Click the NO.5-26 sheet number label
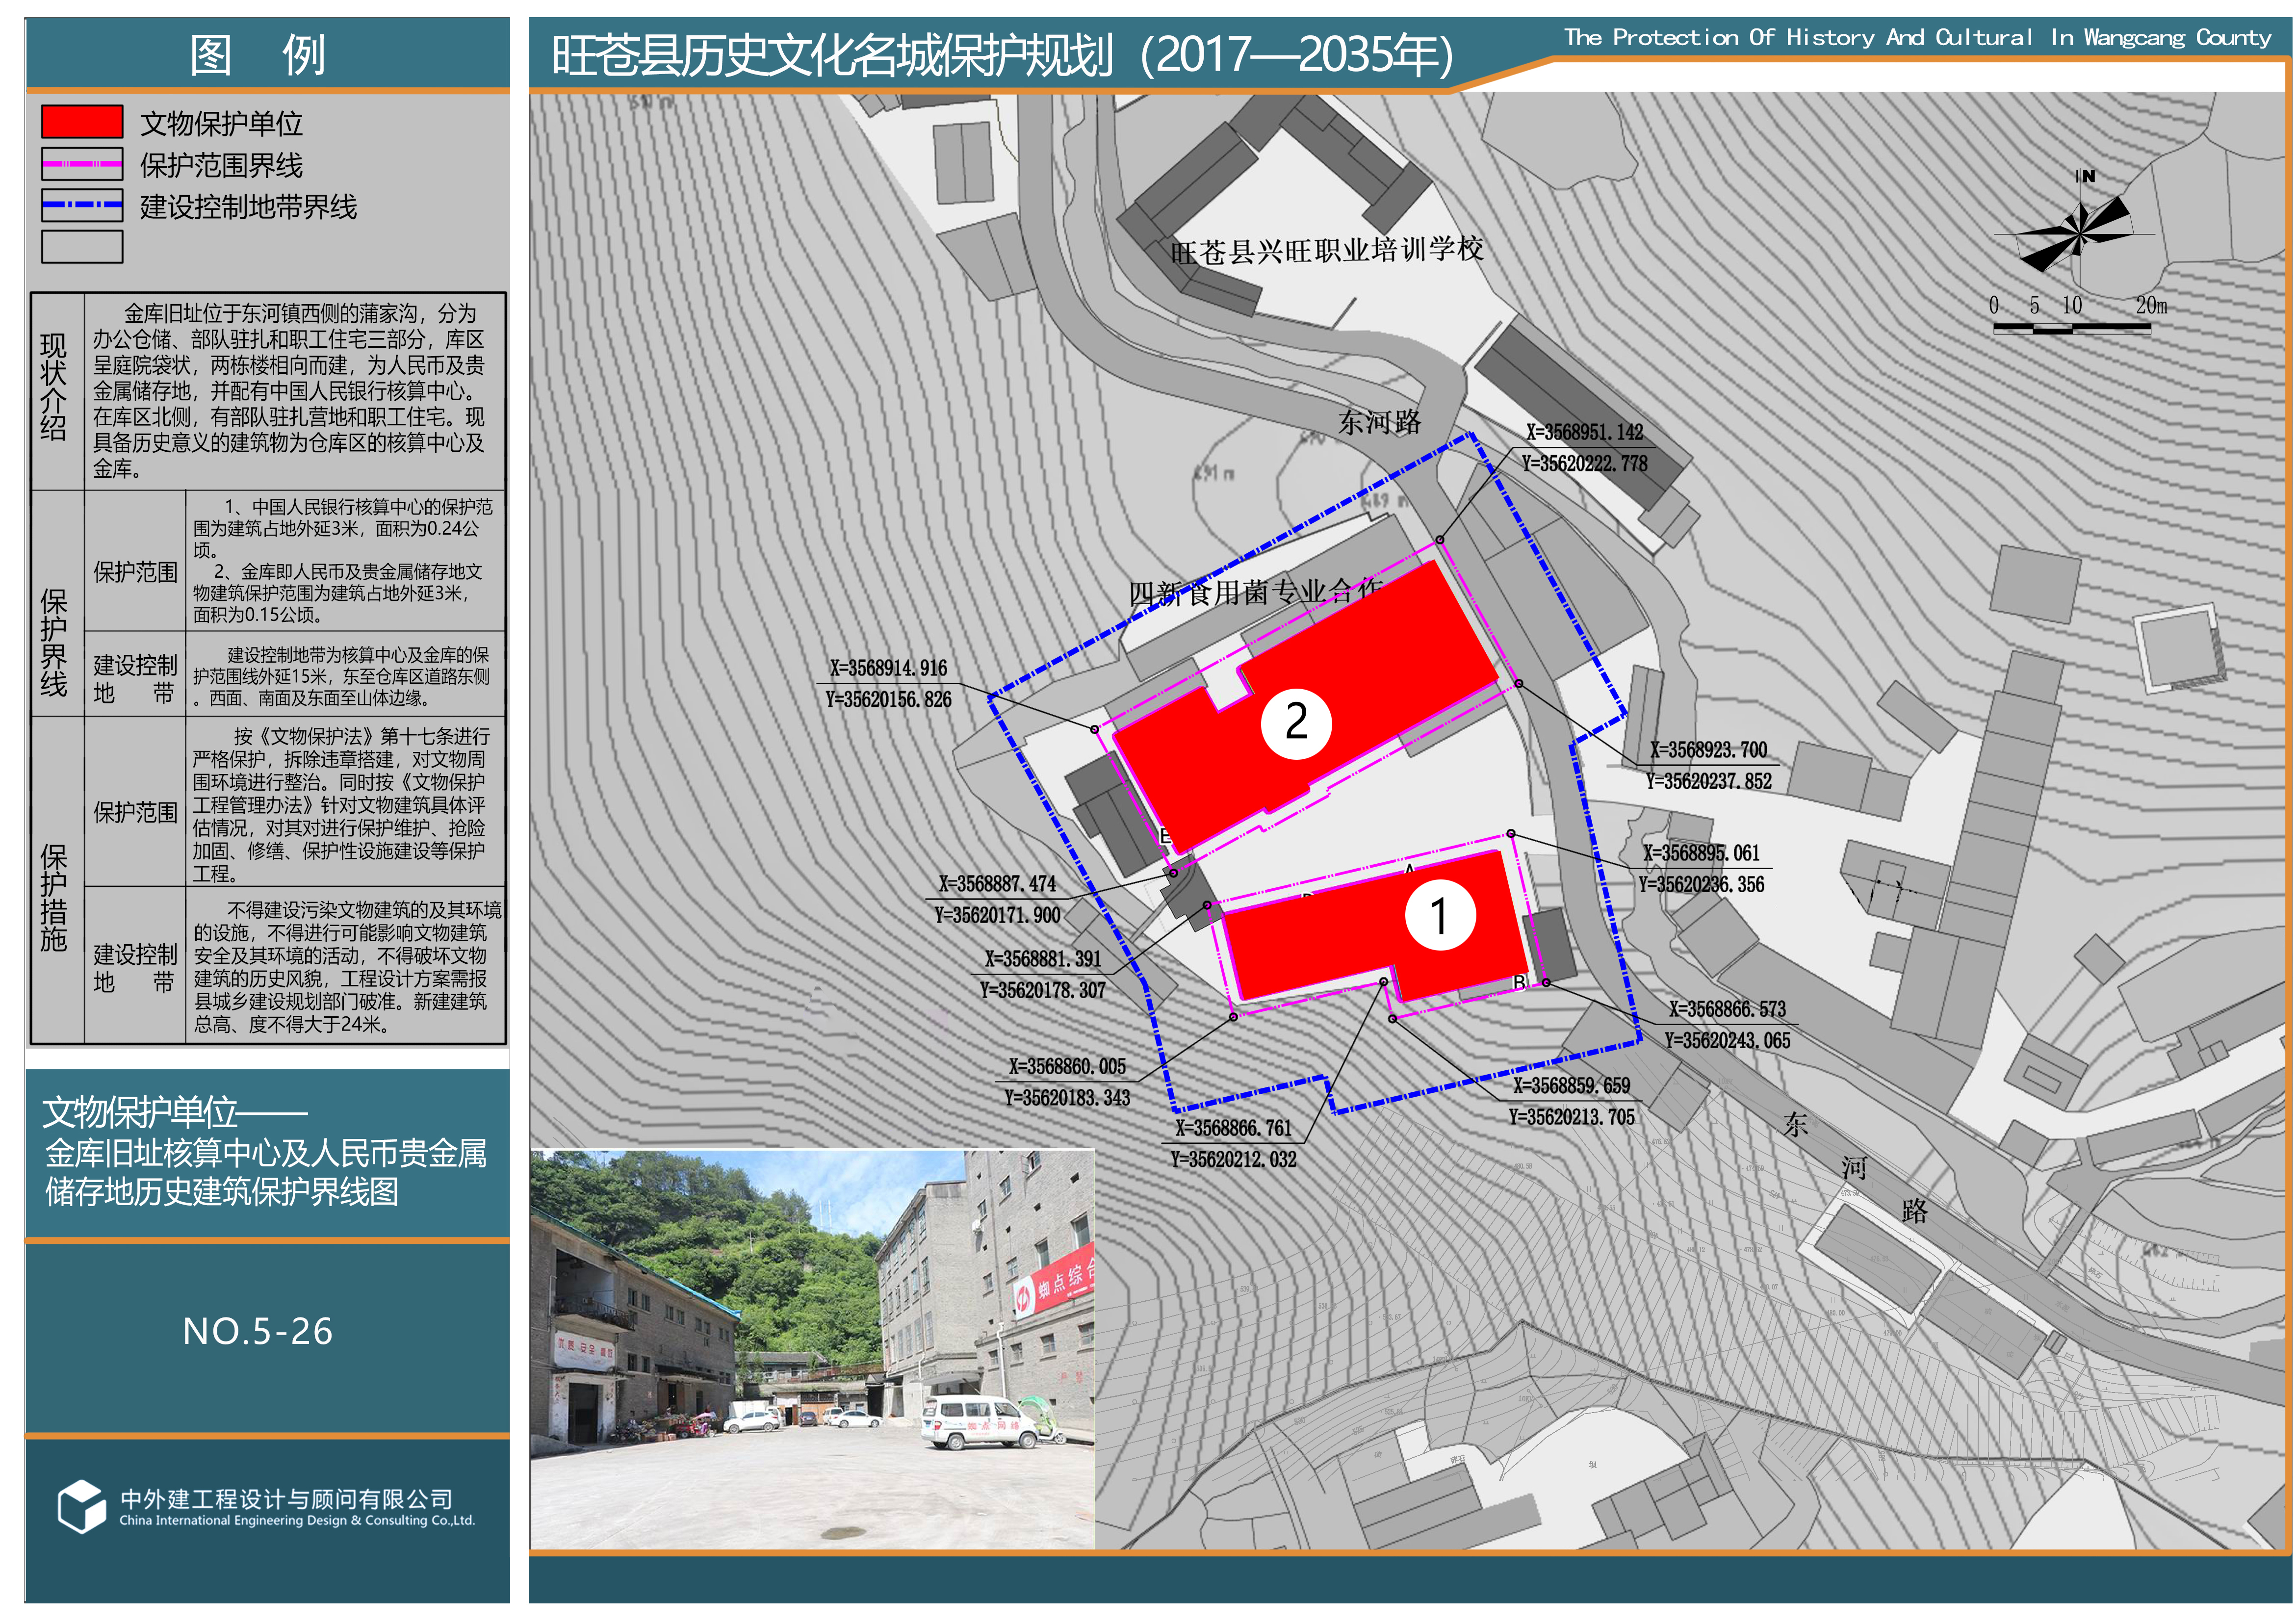Screen dimensions: 2296x1624 [x=257, y=1331]
